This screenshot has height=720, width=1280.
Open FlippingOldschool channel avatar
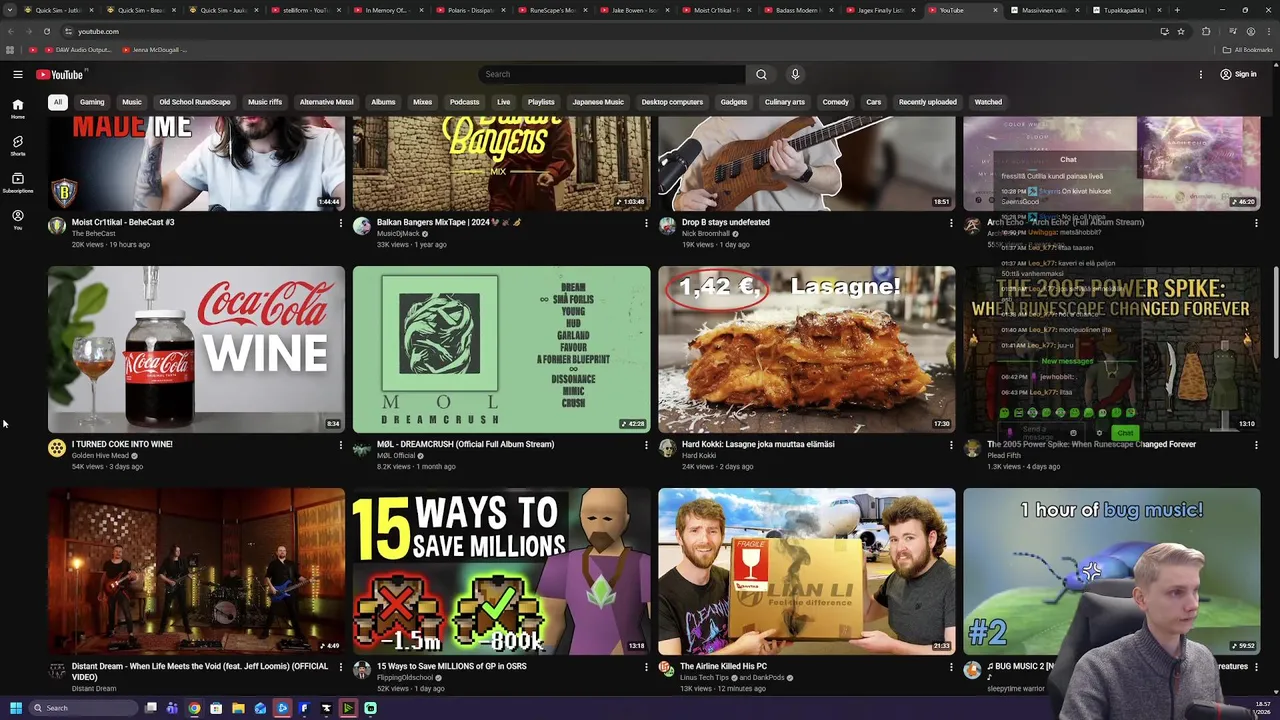coord(362,670)
